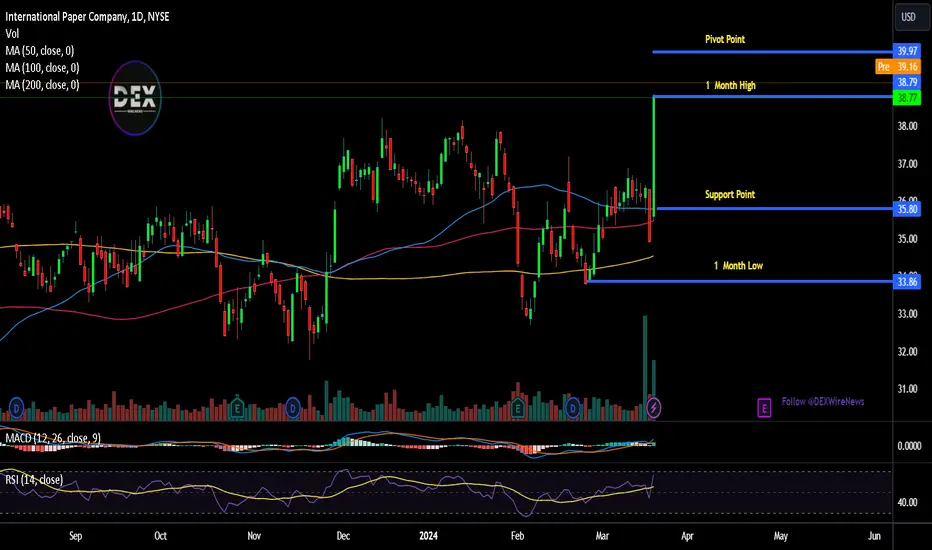
Task: Click the Follow @DEXWireNews text
Action: (x=823, y=401)
